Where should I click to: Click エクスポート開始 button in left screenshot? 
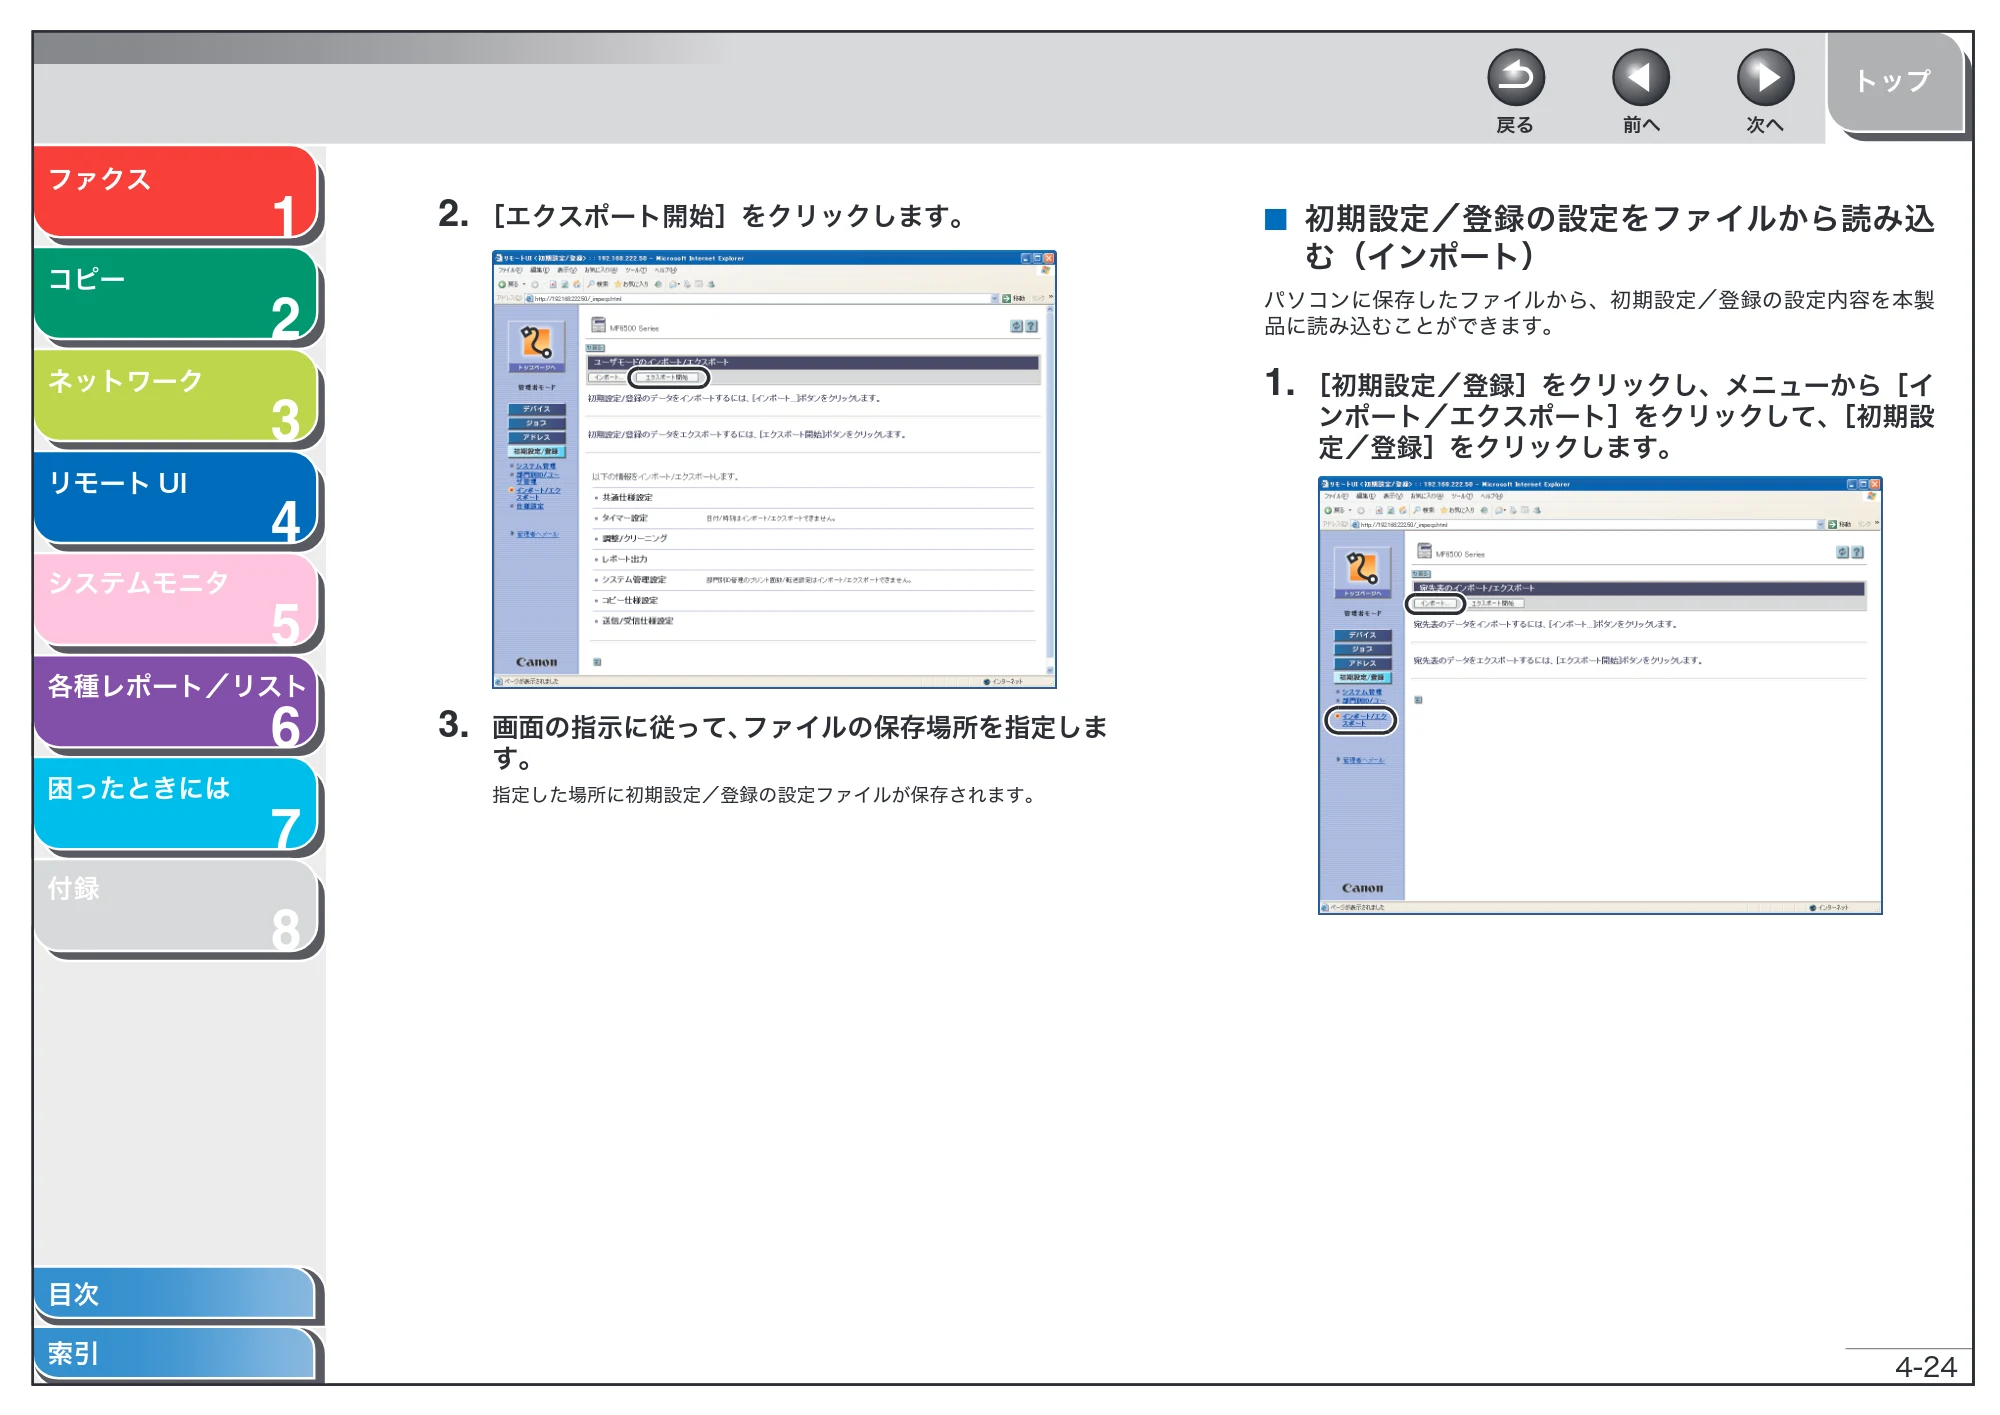pyautogui.click(x=669, y=378)
